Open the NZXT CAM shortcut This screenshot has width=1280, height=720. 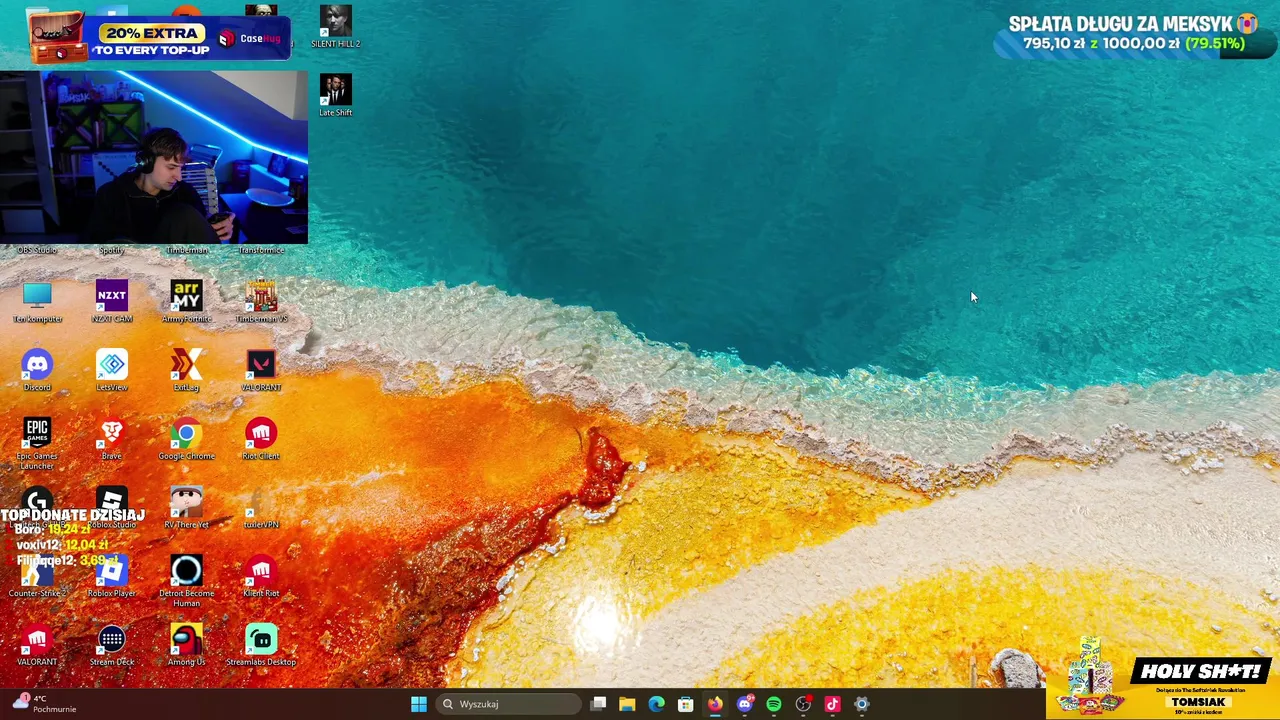pos(112,302)
